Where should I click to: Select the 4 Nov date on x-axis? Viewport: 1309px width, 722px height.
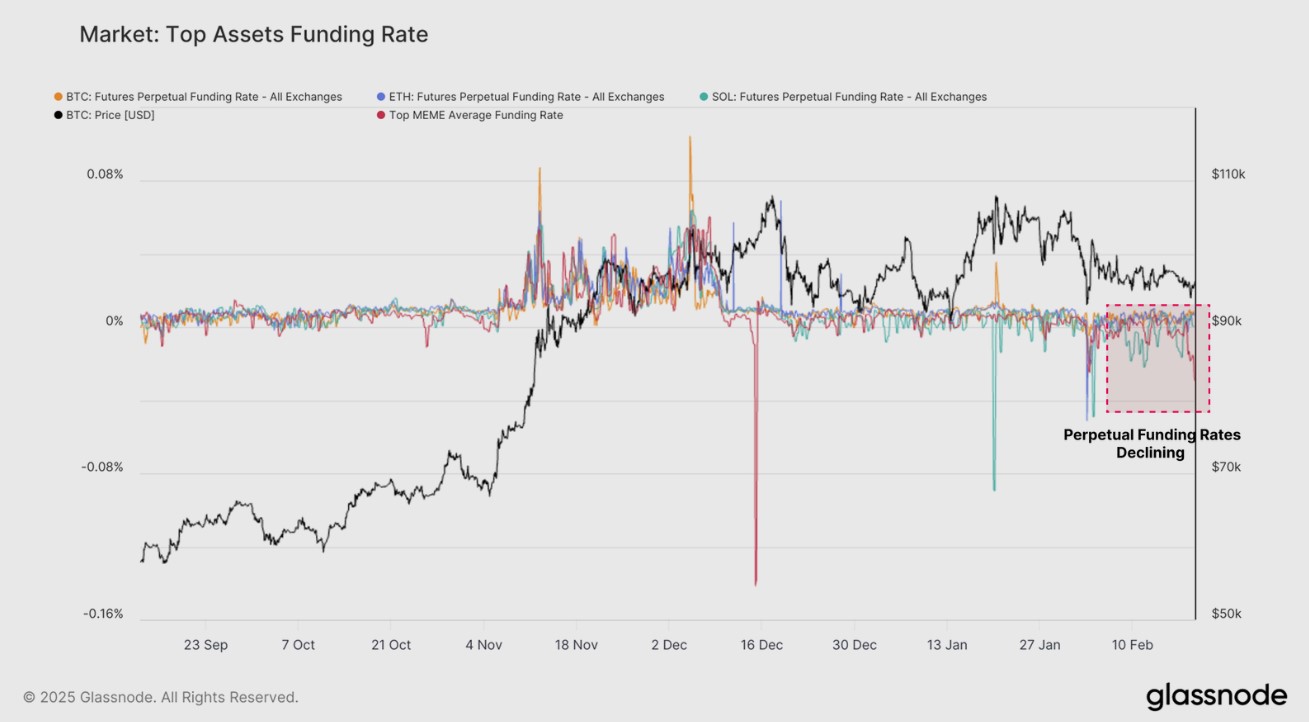pyautogui.click(x=484, y=645)
